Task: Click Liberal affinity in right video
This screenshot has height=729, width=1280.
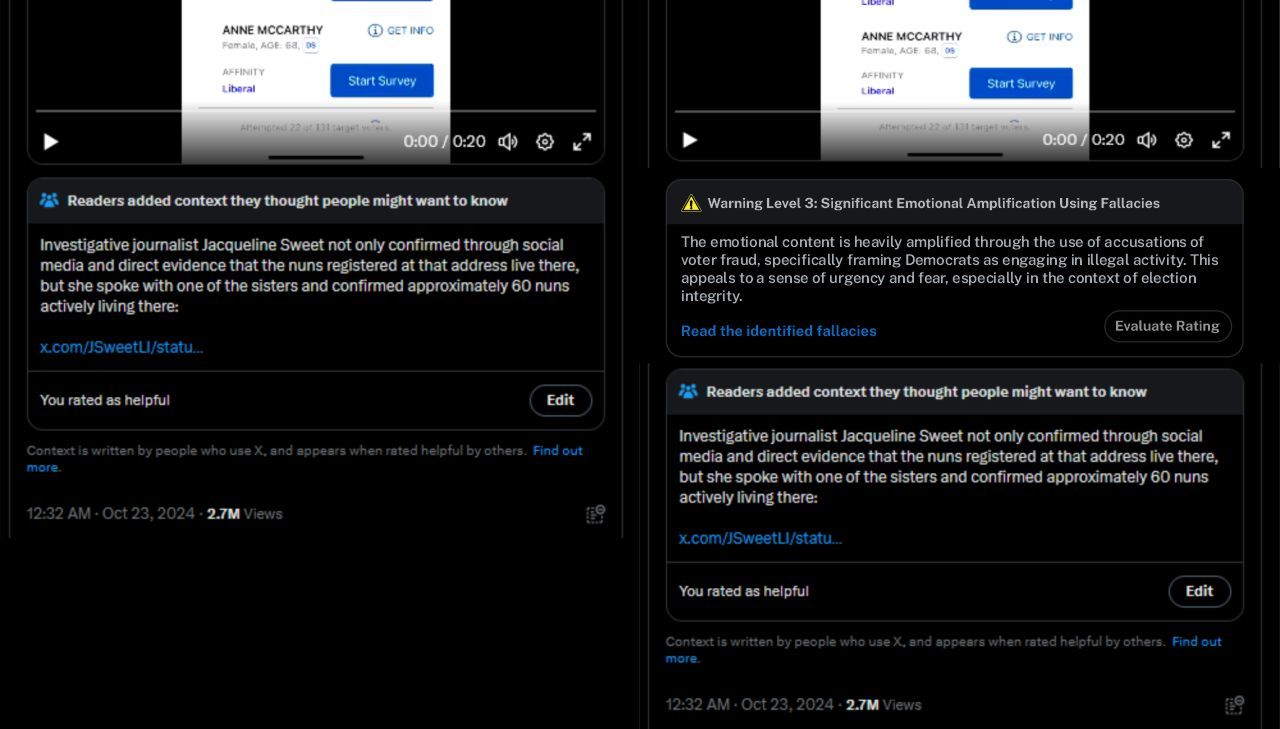Action: pyautogui.click(x=877, y=91)
